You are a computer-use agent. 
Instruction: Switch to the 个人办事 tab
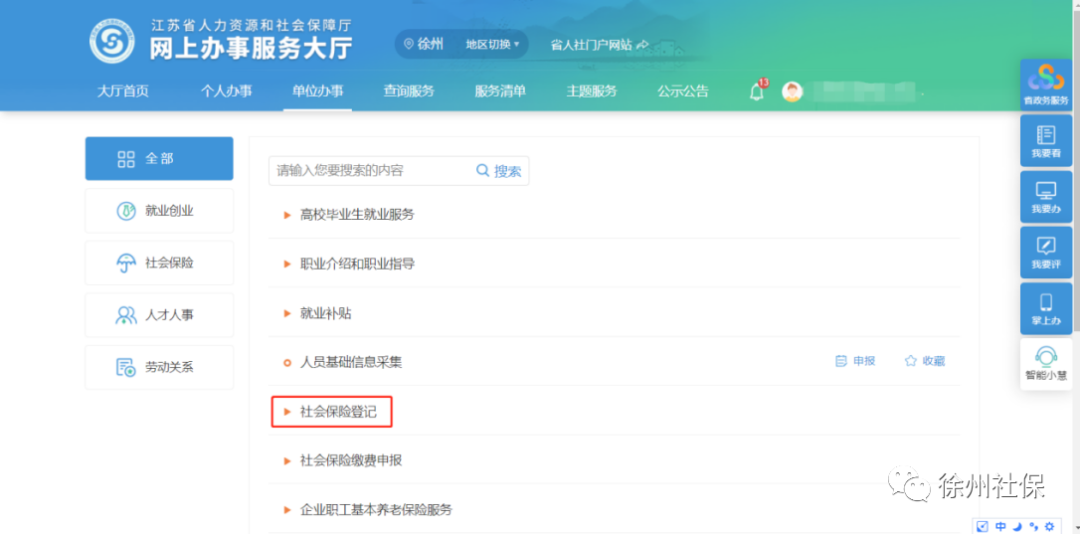point(226,91)
